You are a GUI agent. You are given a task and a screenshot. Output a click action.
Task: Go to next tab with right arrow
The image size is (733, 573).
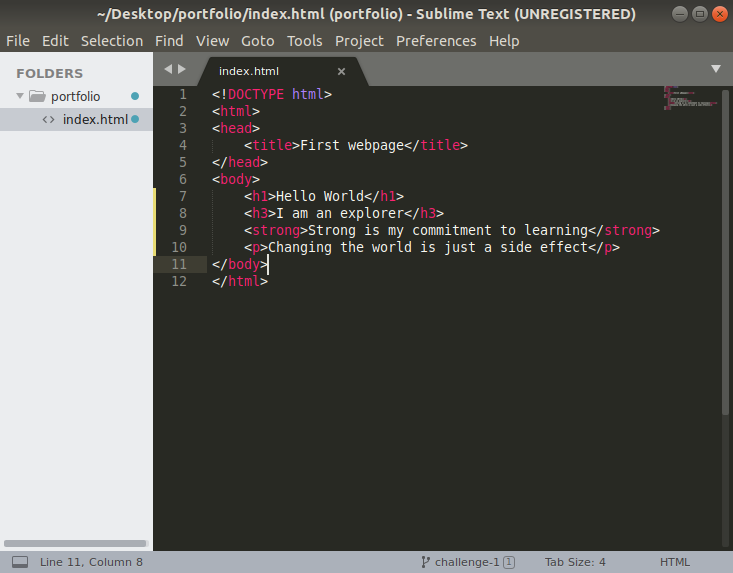[x=182, y=69]
